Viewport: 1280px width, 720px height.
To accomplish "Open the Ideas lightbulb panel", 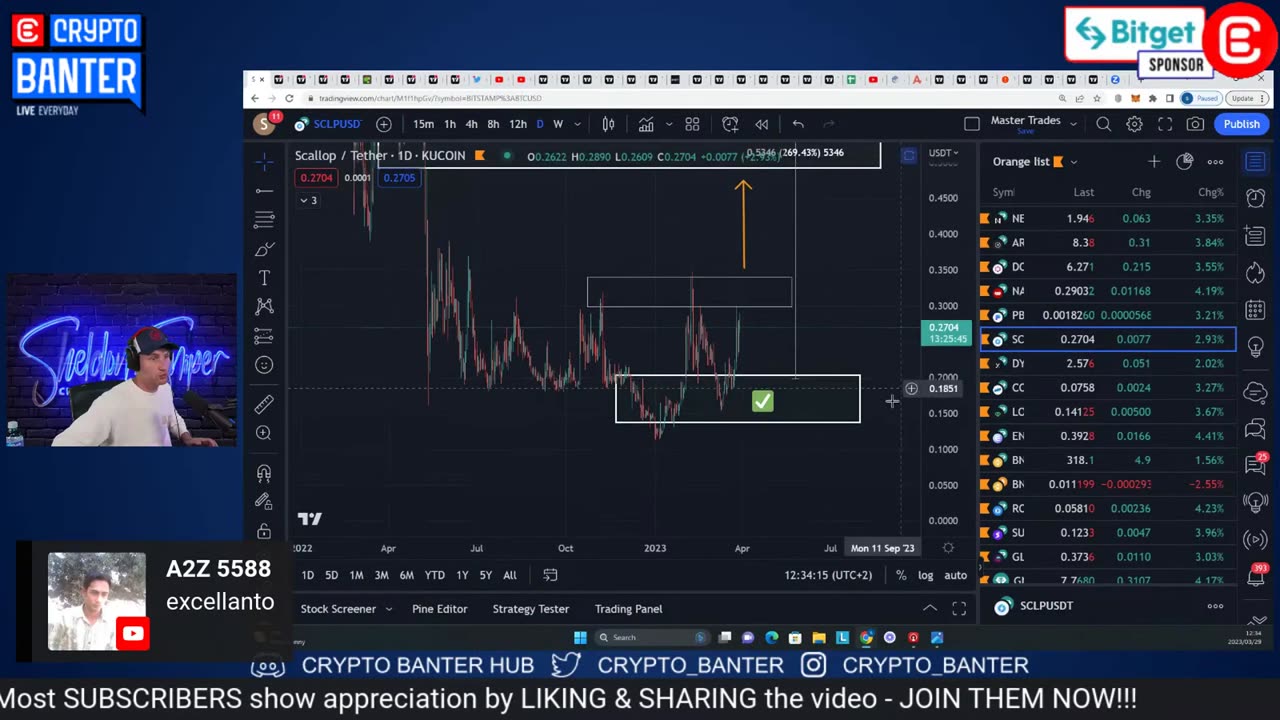I will coord(1256,347).
